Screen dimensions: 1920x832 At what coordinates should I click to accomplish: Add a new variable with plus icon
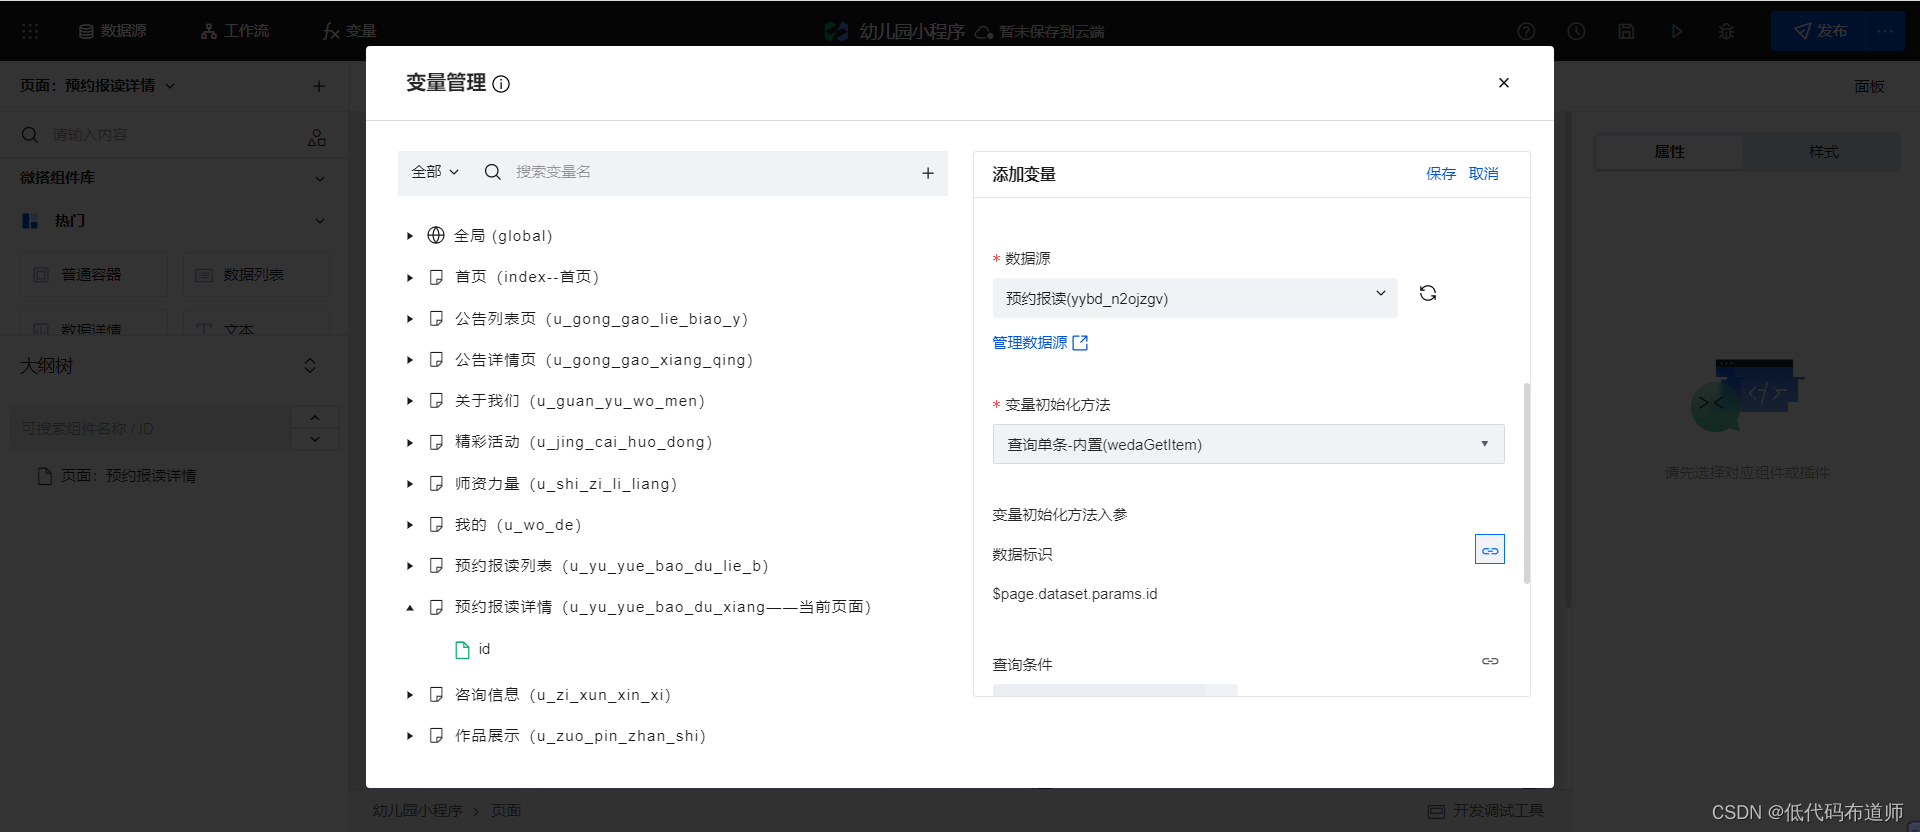928,173
